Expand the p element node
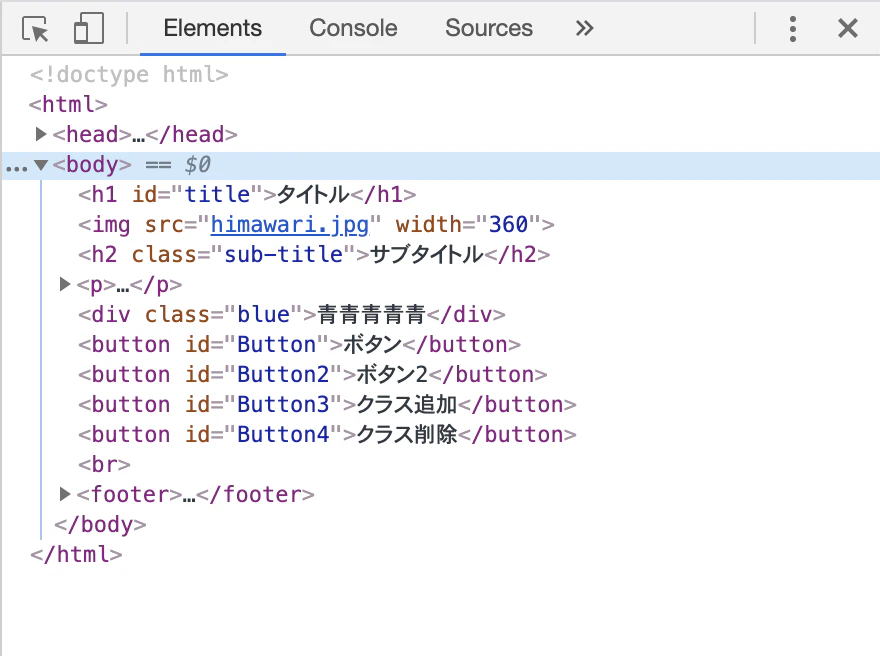The height and width of the screenshot is (656, 880). (65, 284)
